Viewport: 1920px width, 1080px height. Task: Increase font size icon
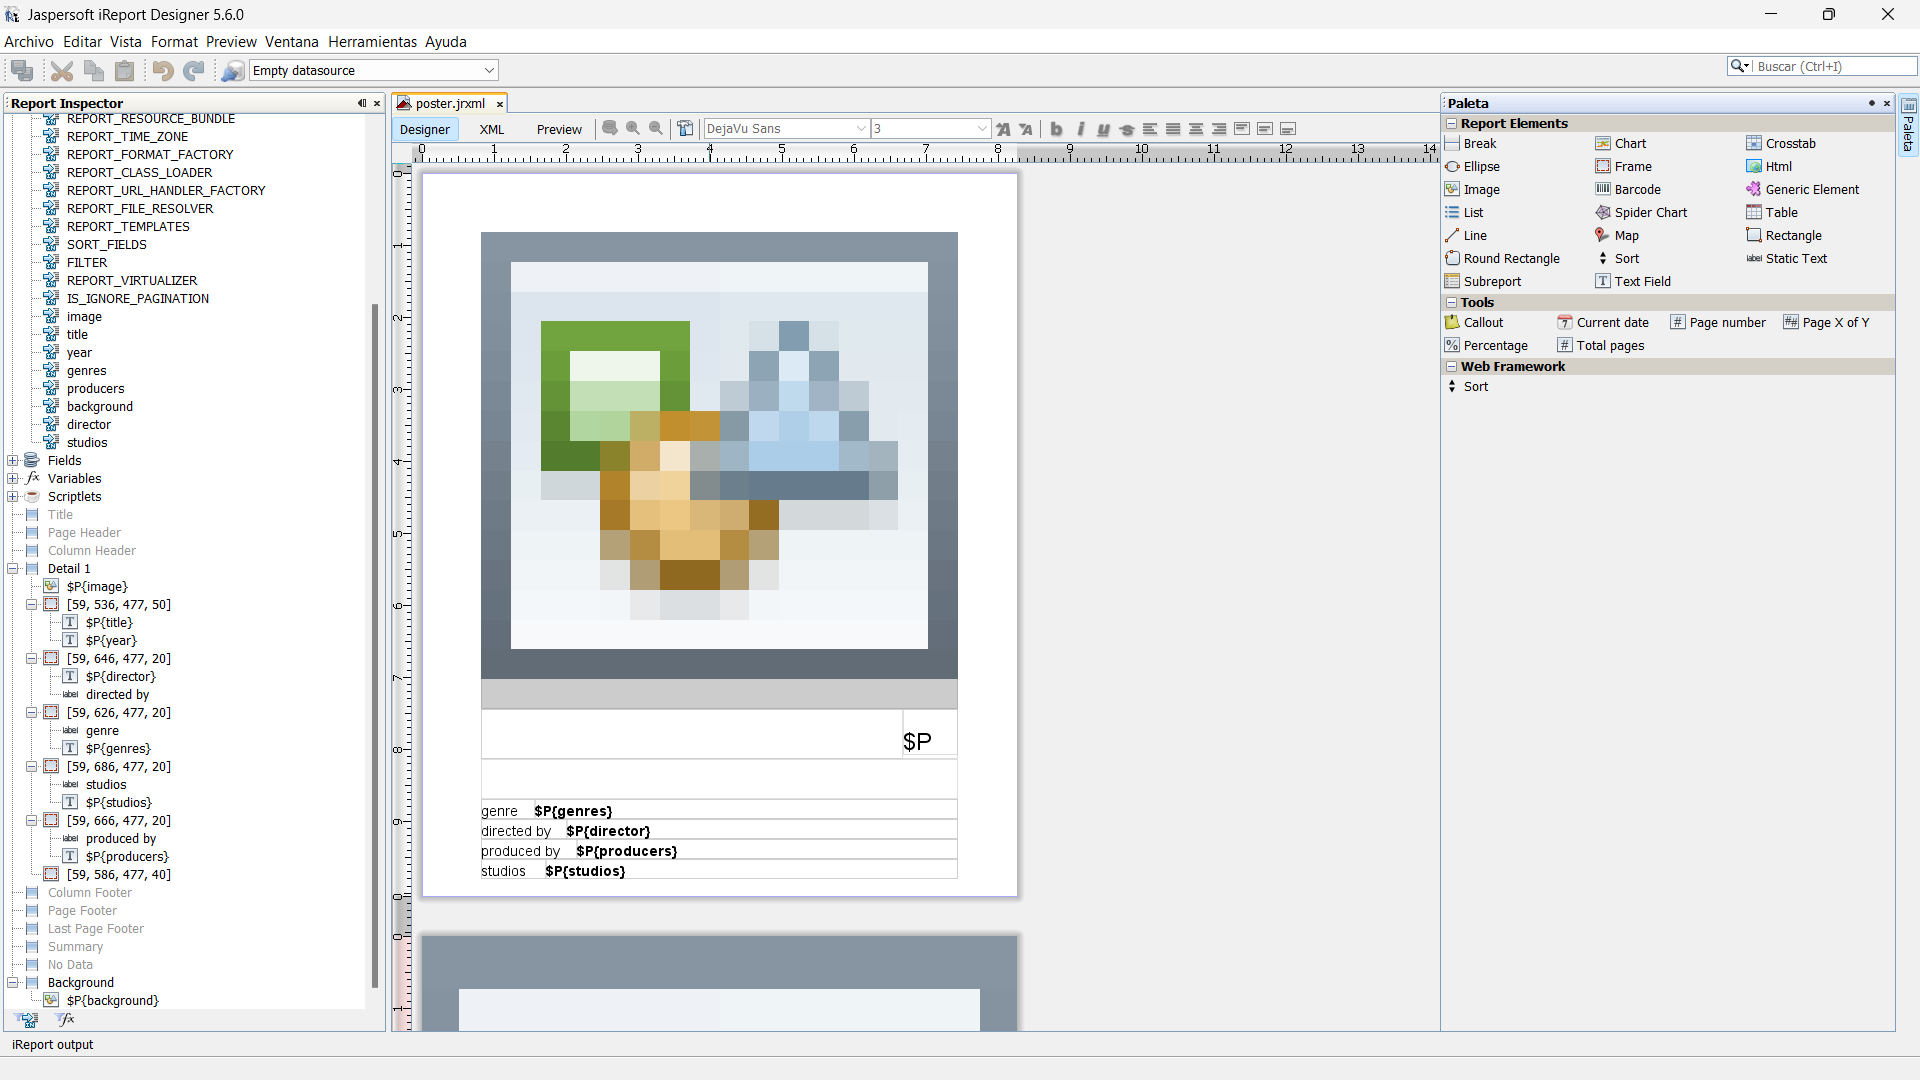click(1003, 129)
